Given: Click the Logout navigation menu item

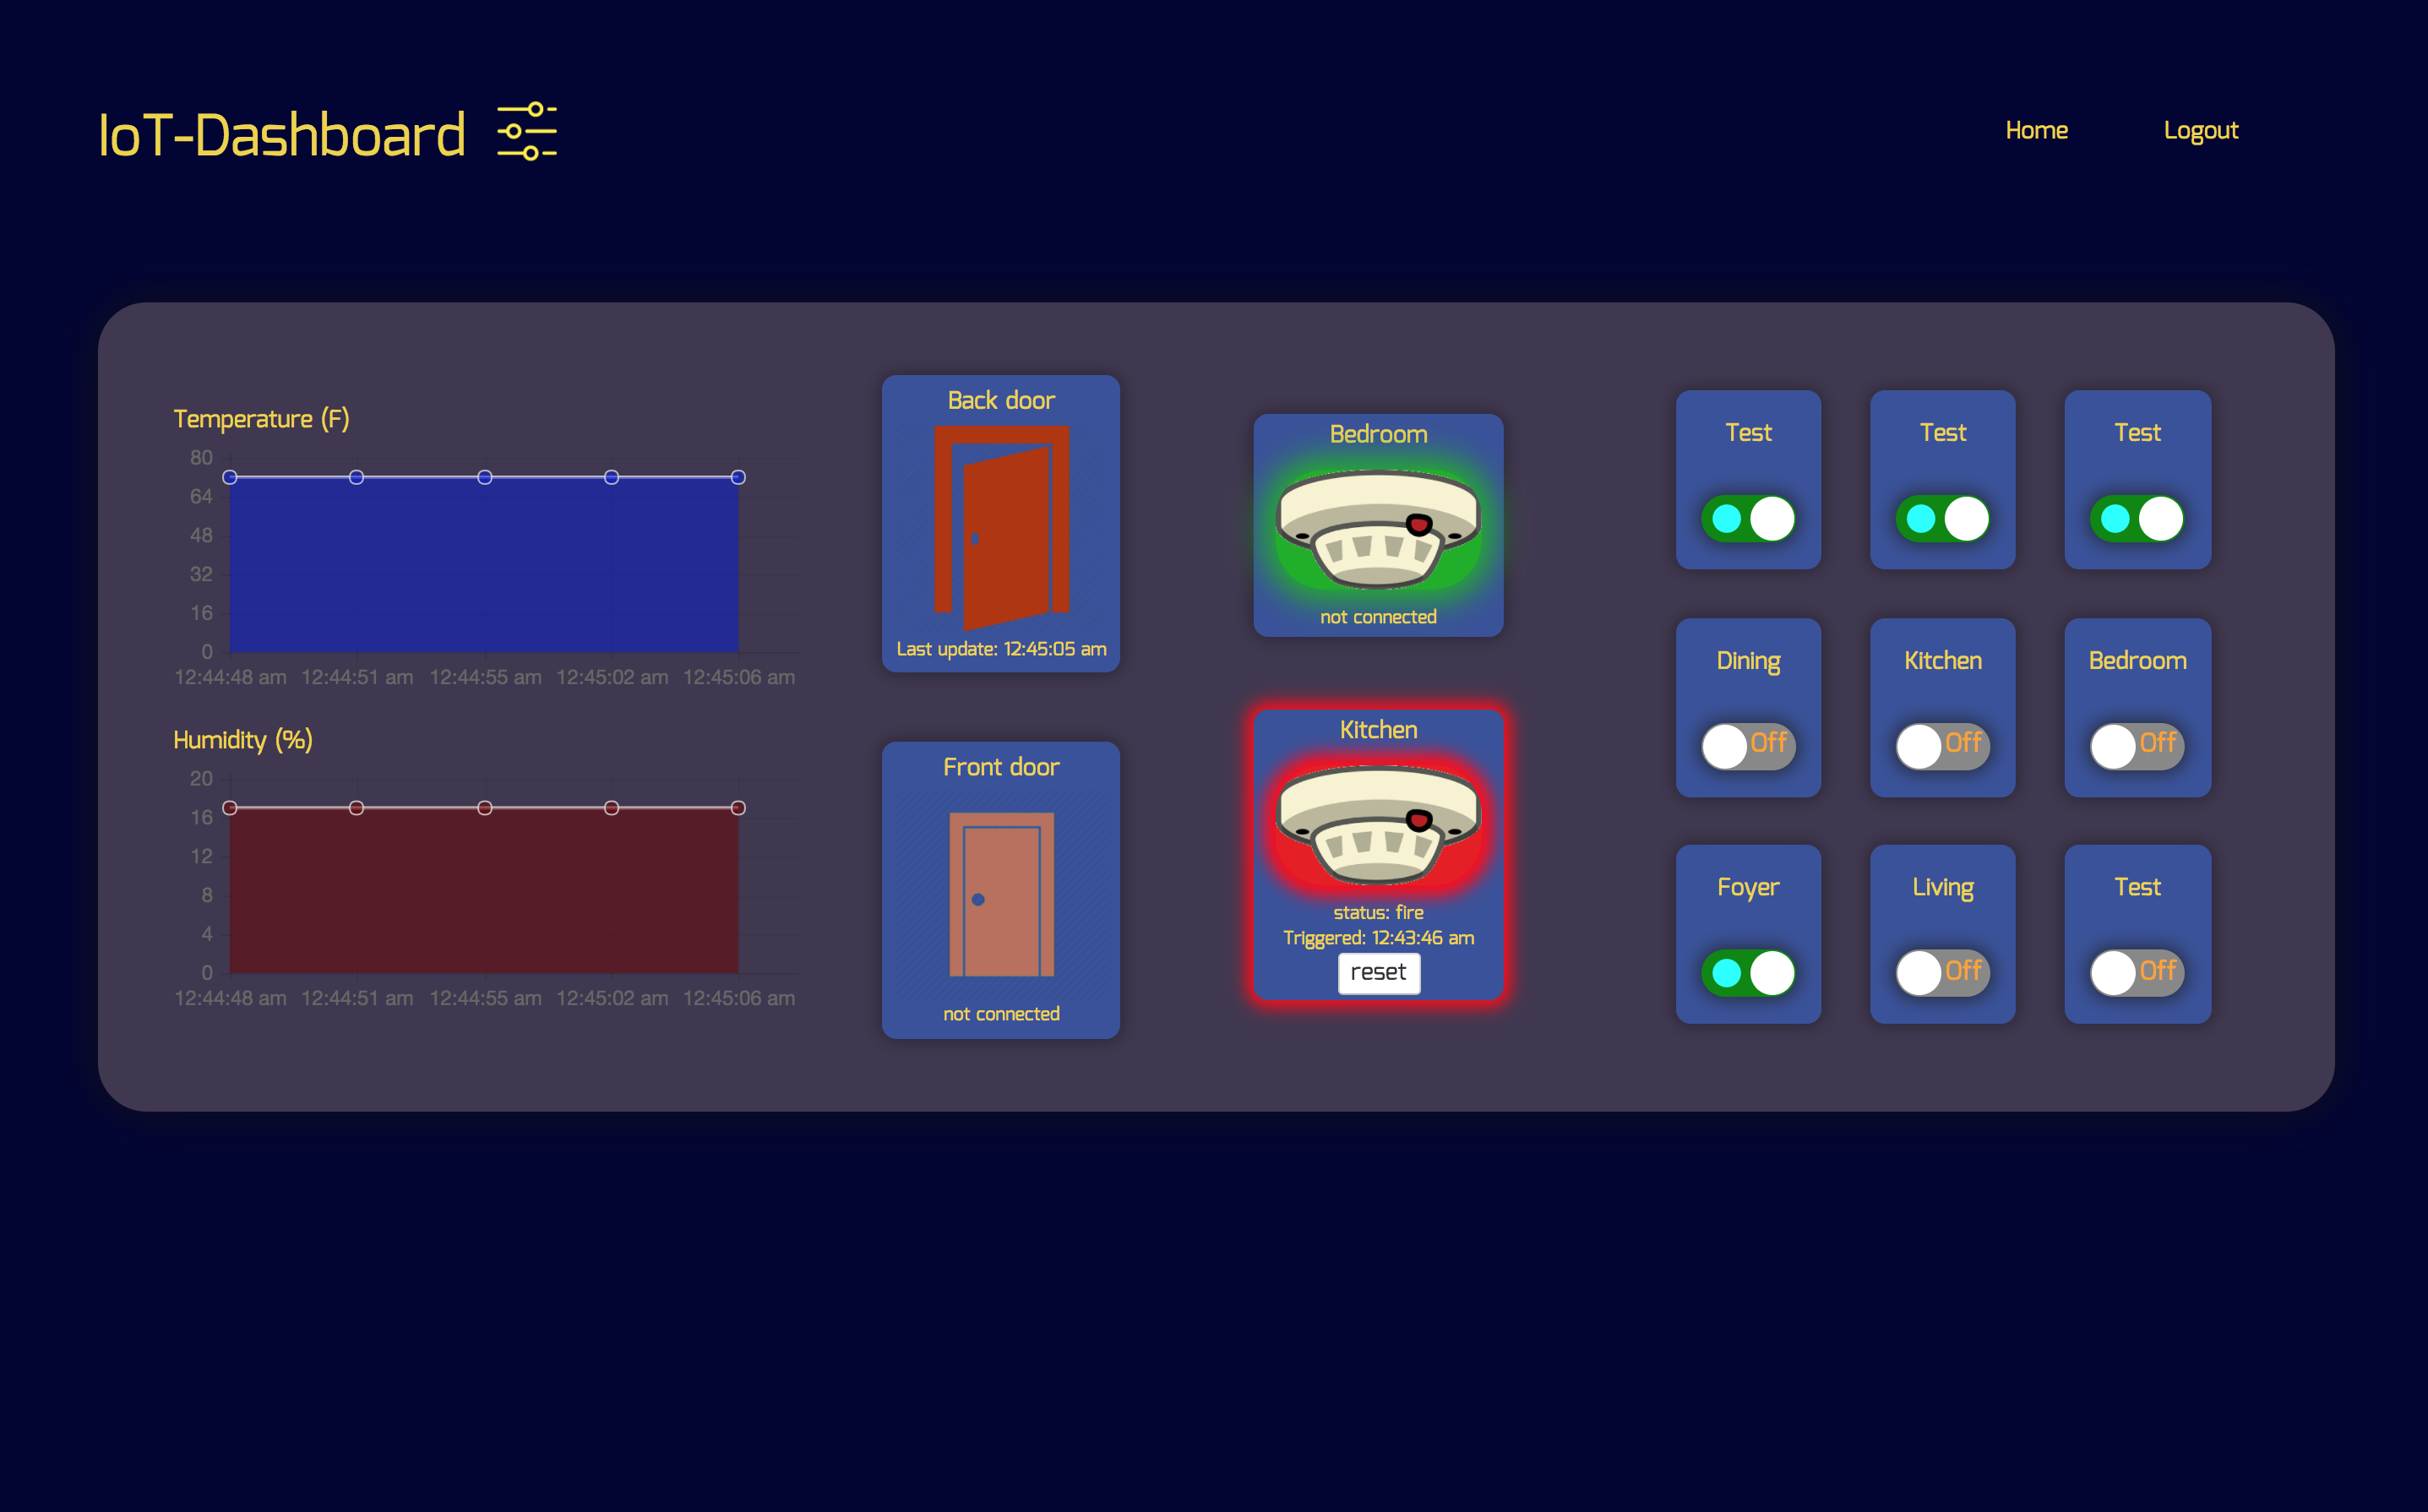Looking at the screenshot, I should pyautogui.click(x=2198, y=131).
